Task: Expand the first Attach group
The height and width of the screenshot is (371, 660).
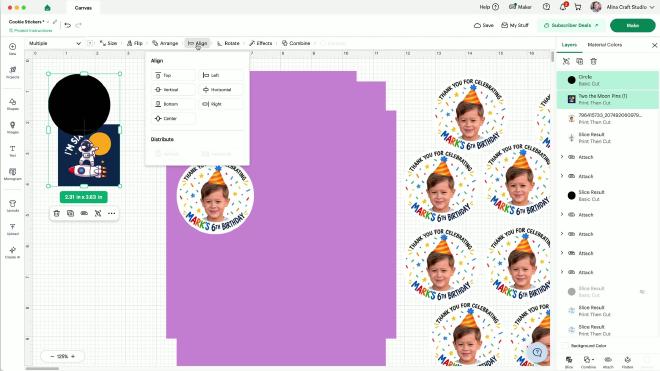Action: [x=562, y=157]
